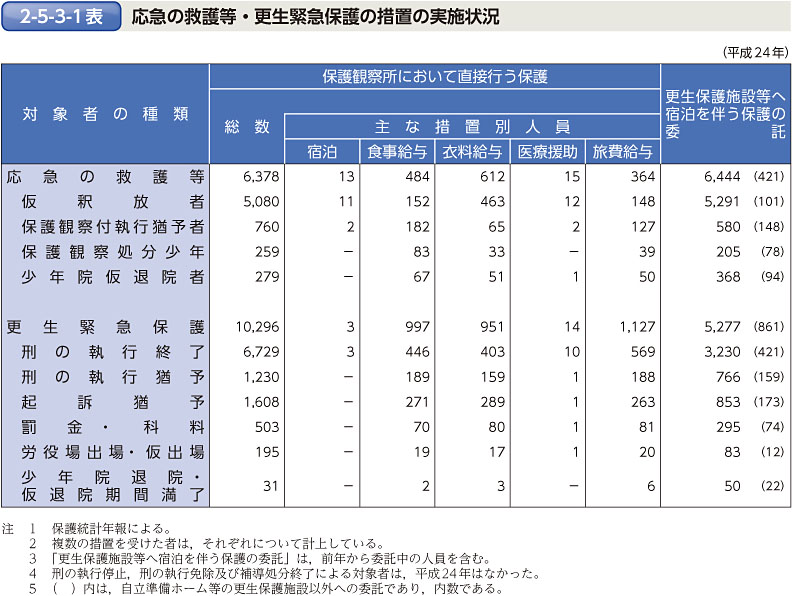Click parenthesized value (861) in 更生緊急保護 row
The width and height of the screenshot is (793, 596).
(769, 327)
